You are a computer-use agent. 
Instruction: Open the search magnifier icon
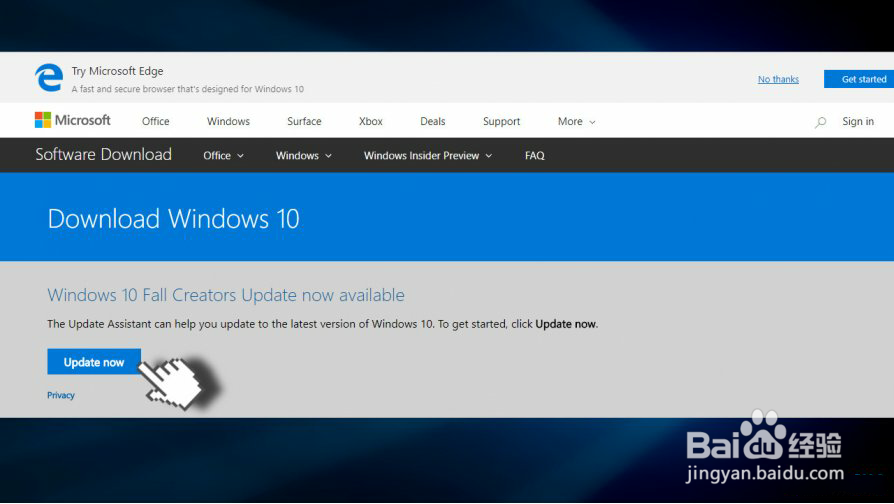tap(820, 122)
